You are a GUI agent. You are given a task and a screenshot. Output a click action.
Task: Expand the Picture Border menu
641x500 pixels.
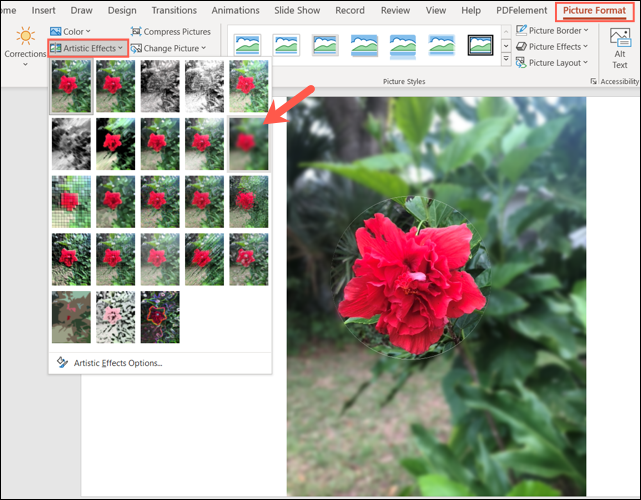[554, 30]
